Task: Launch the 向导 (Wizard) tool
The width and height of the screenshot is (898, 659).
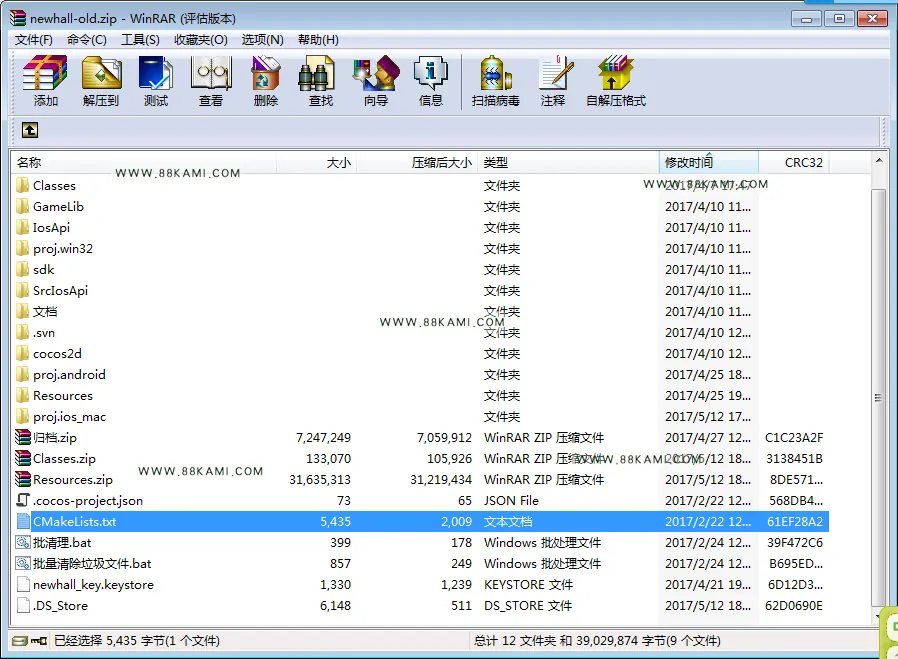Action: coord(376,81)
